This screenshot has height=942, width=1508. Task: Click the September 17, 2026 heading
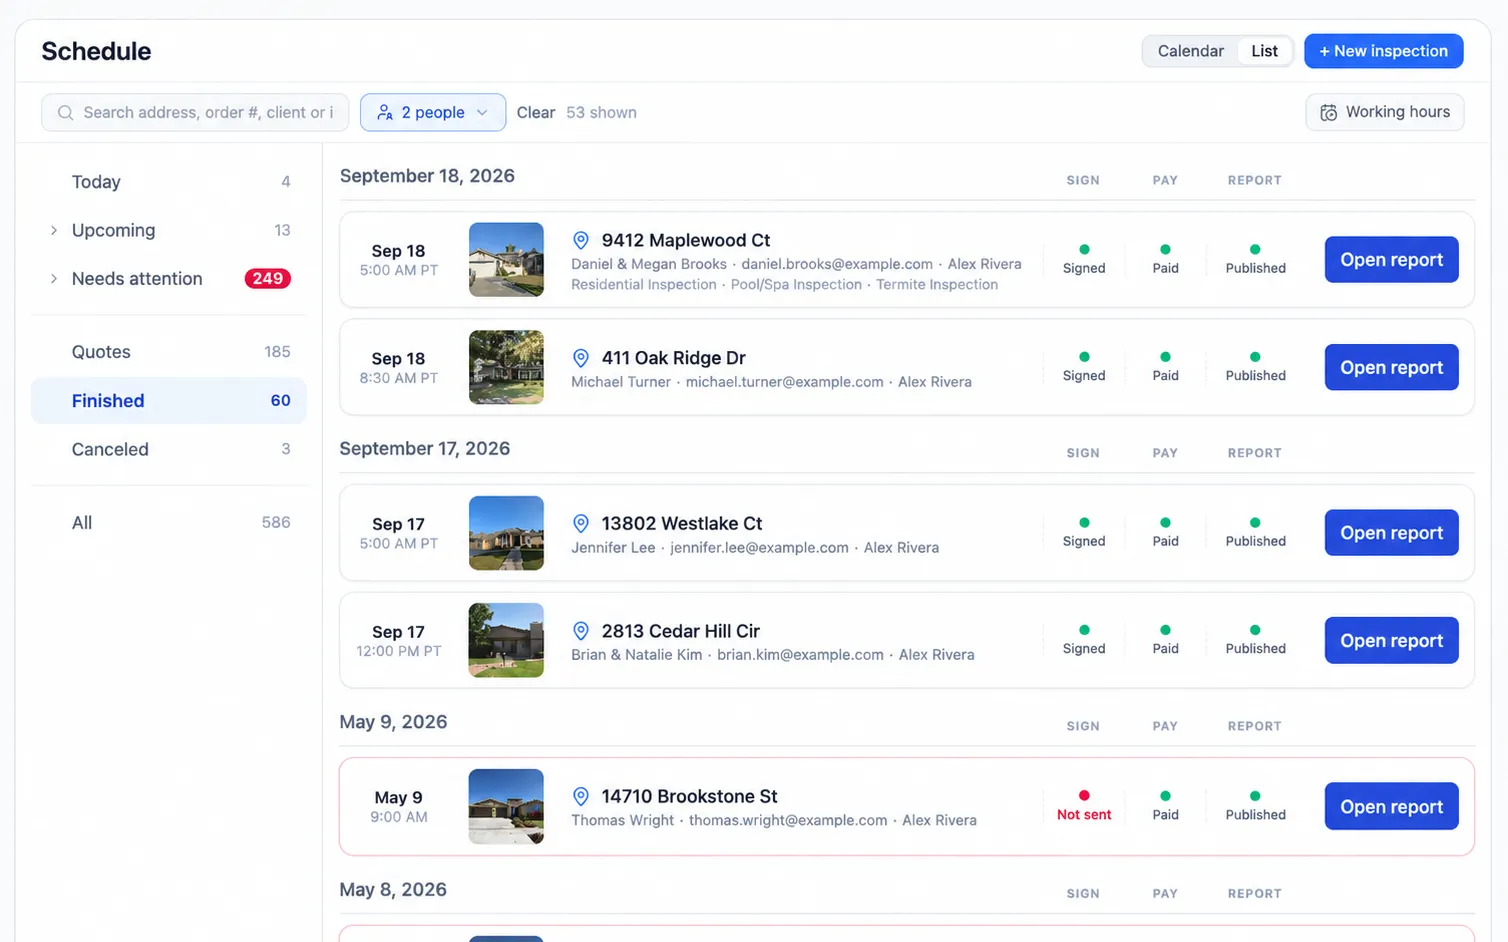(425, 449)
